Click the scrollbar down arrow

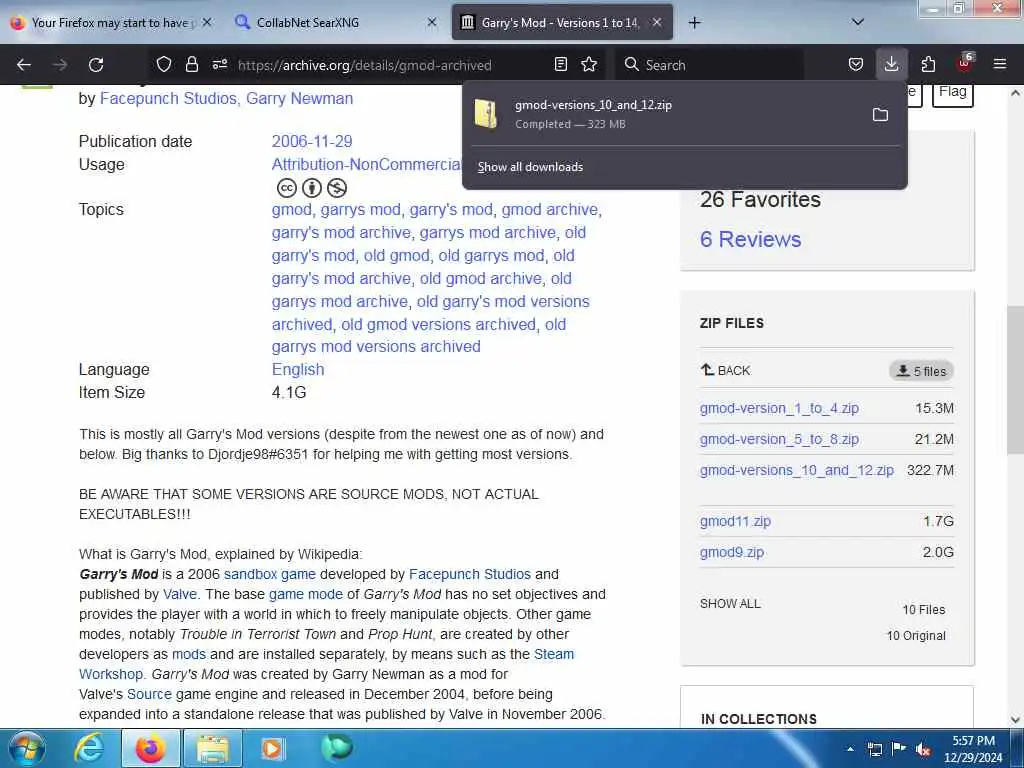tap(1015, 719)
